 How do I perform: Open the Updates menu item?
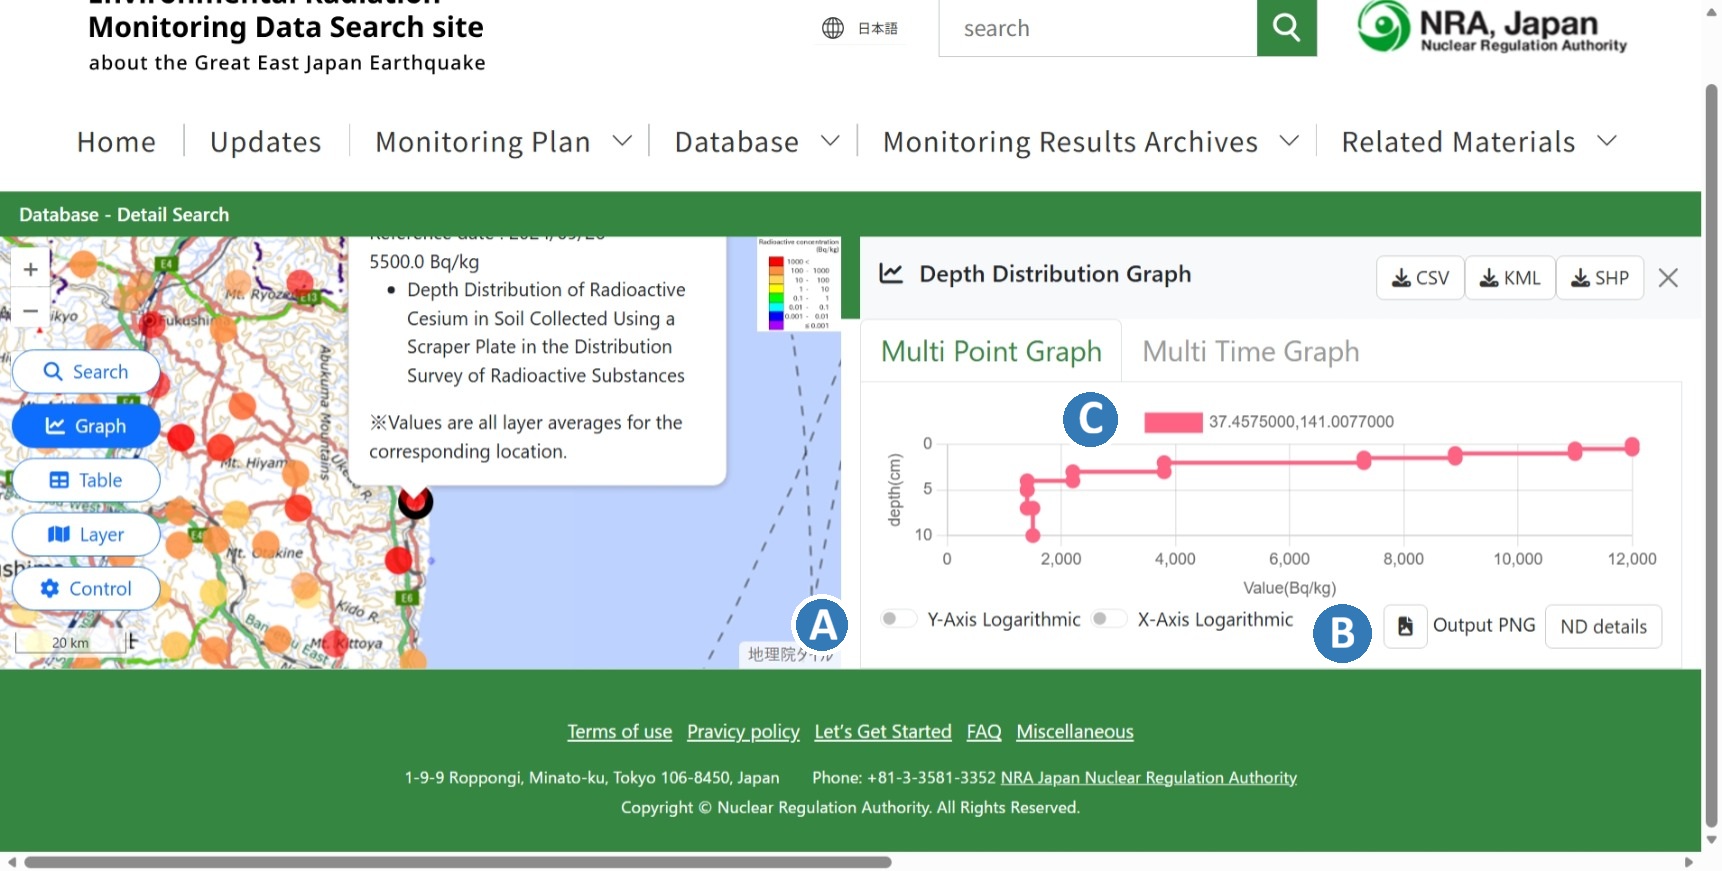coord(266,142)
